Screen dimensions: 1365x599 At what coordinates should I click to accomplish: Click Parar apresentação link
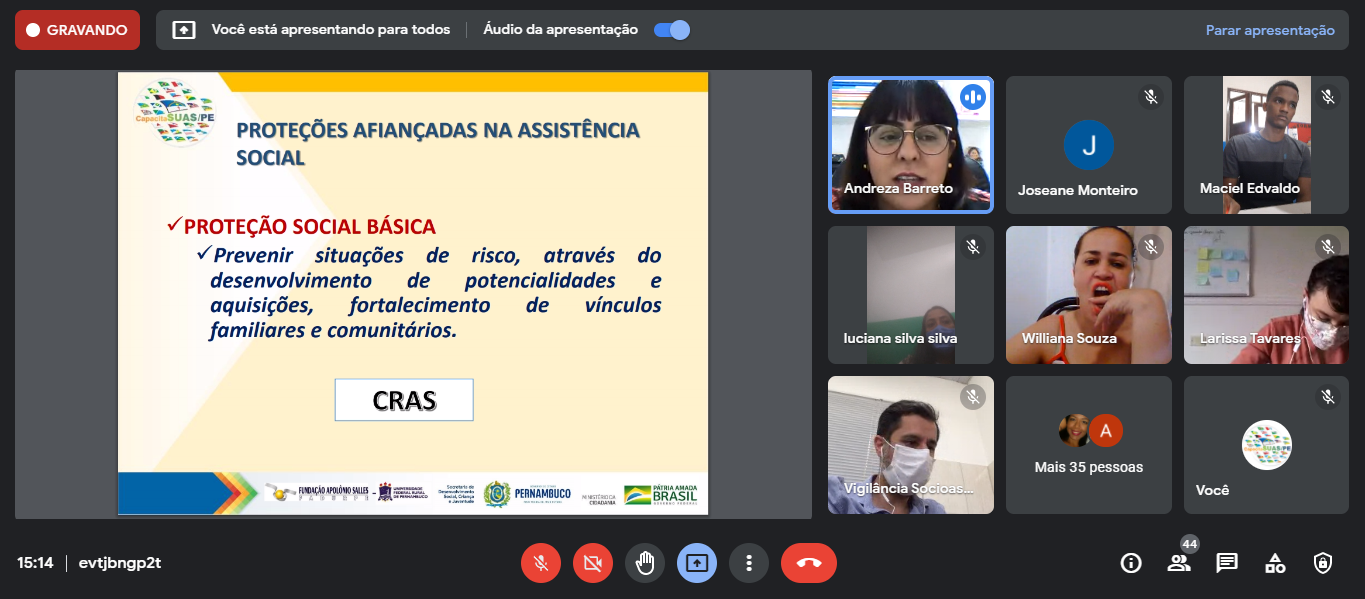coord(1269,30)
